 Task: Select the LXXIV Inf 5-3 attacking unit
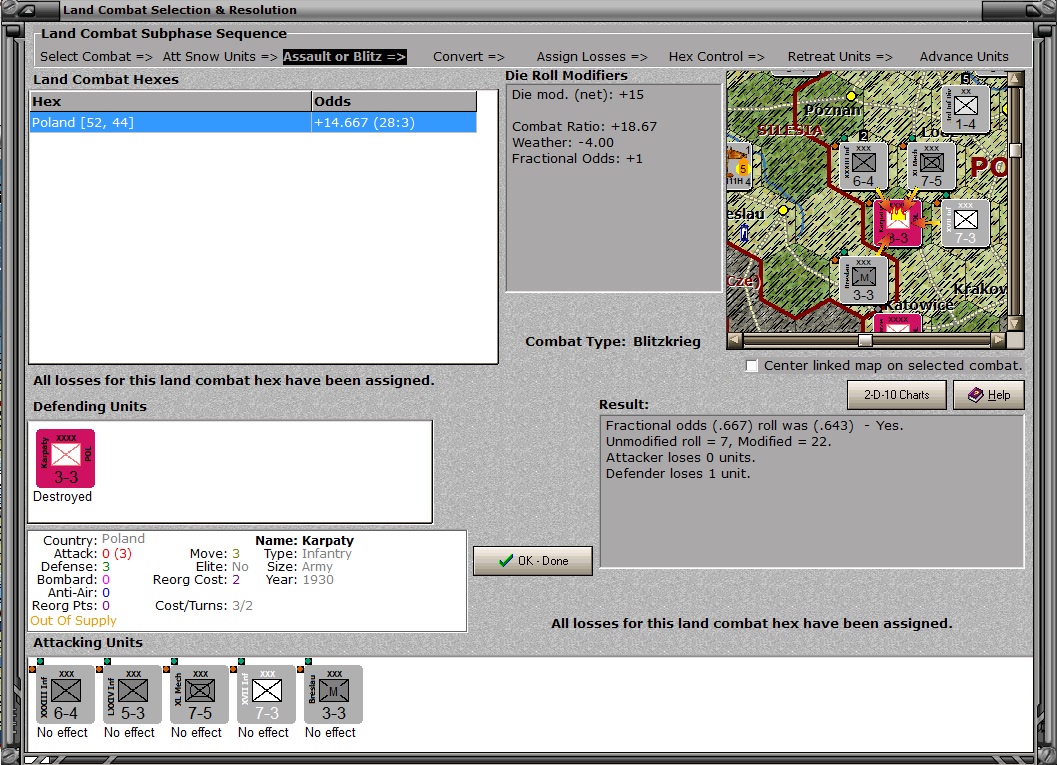(x=132, y=694)
